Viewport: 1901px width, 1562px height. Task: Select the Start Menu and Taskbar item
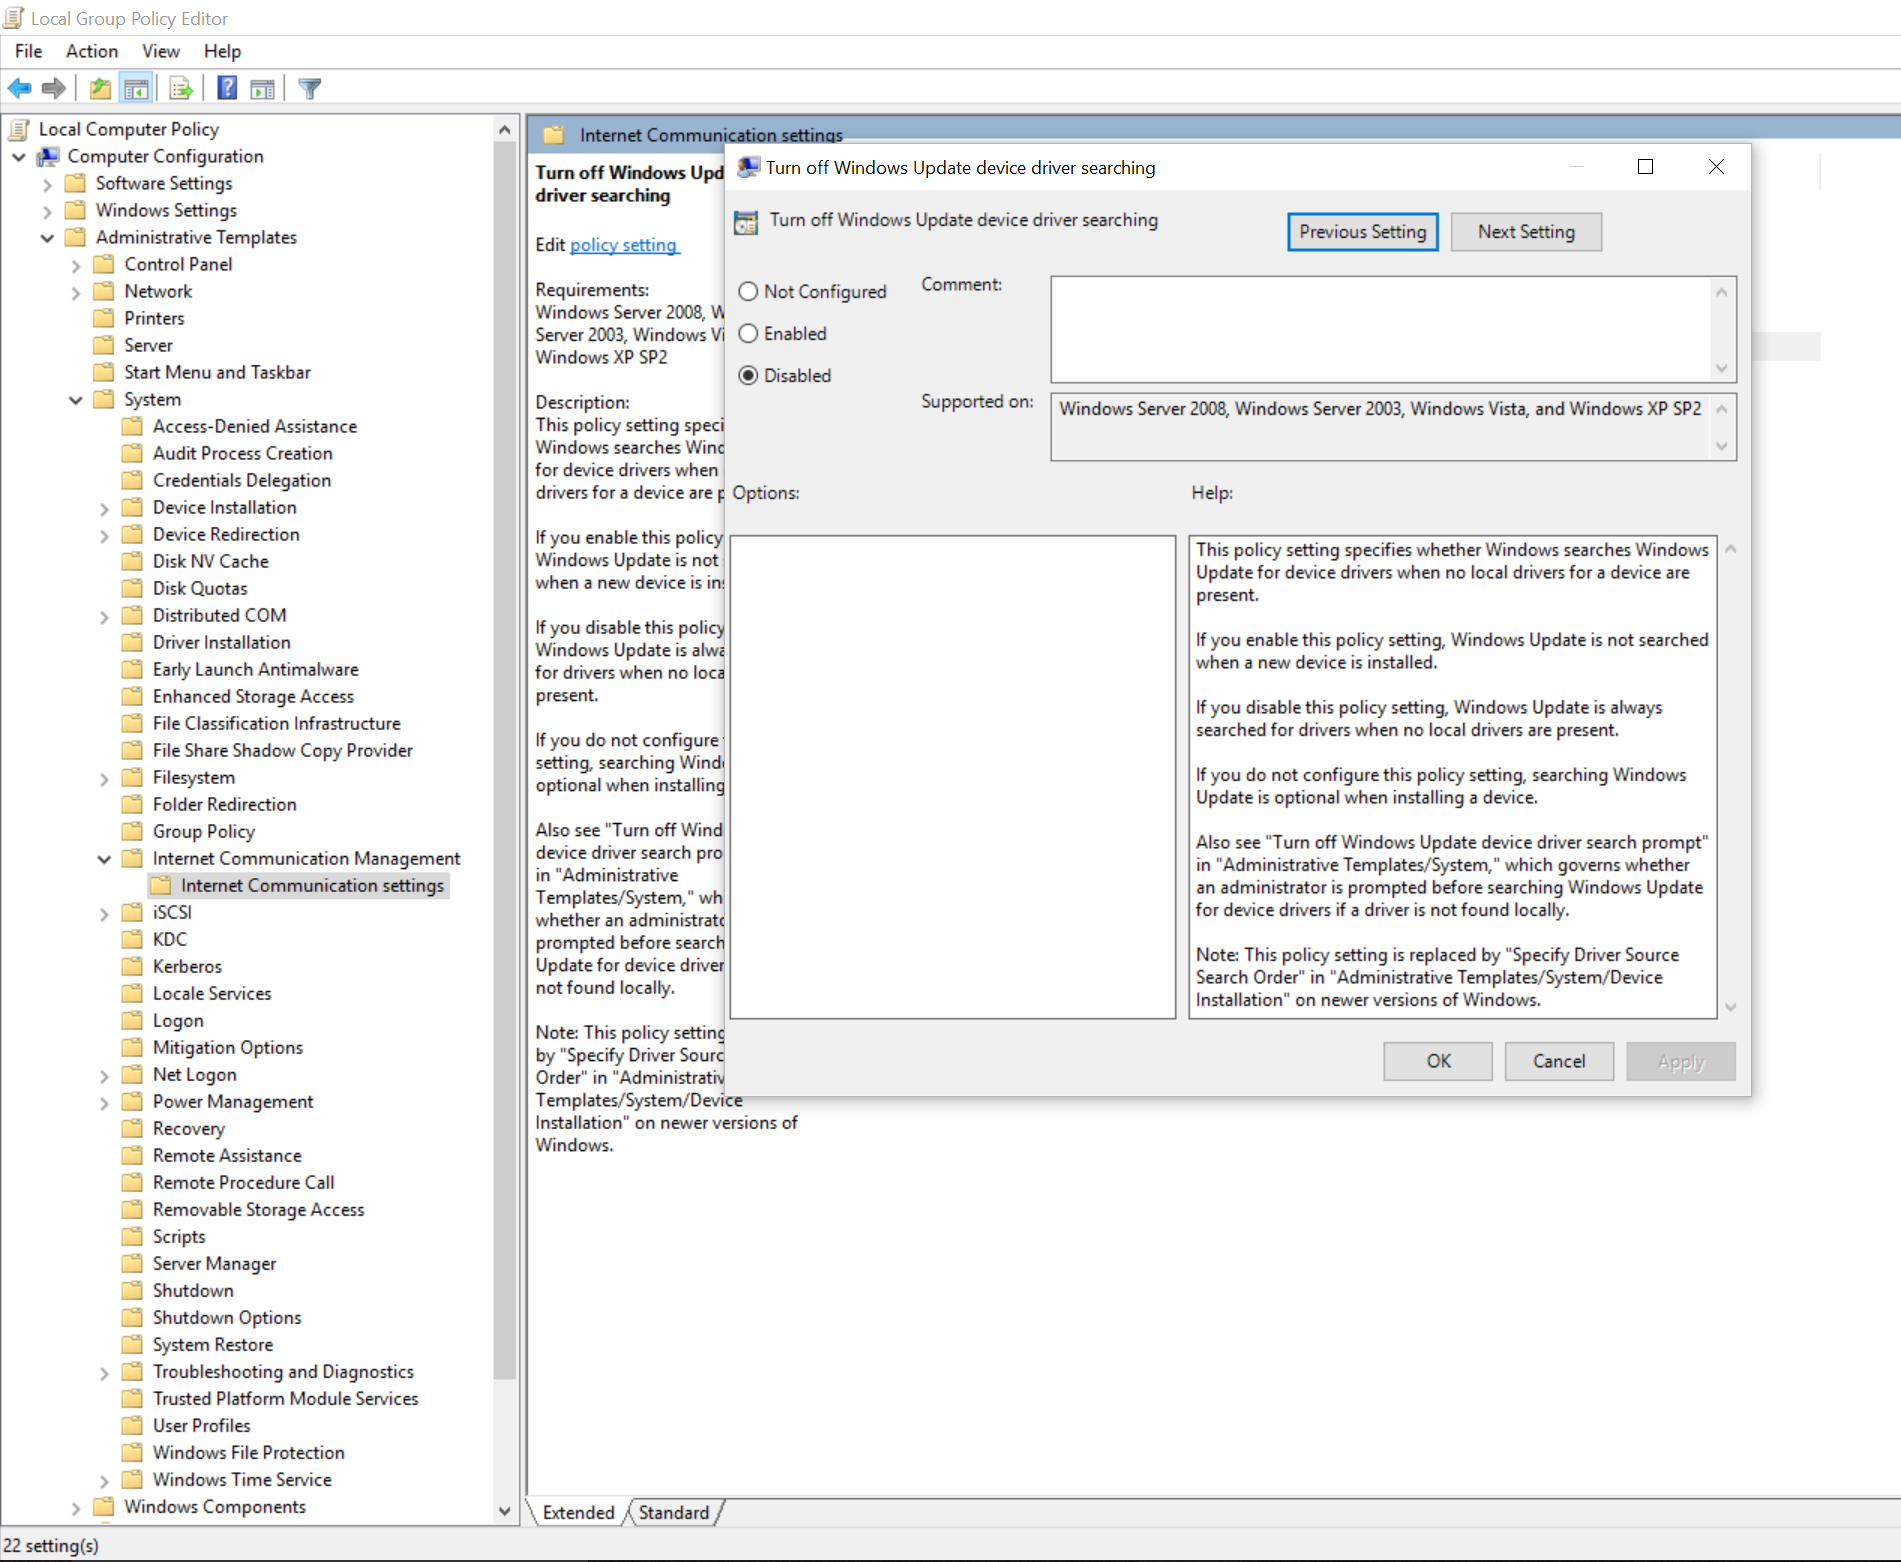pyautogui.click(x=217, y=372)
